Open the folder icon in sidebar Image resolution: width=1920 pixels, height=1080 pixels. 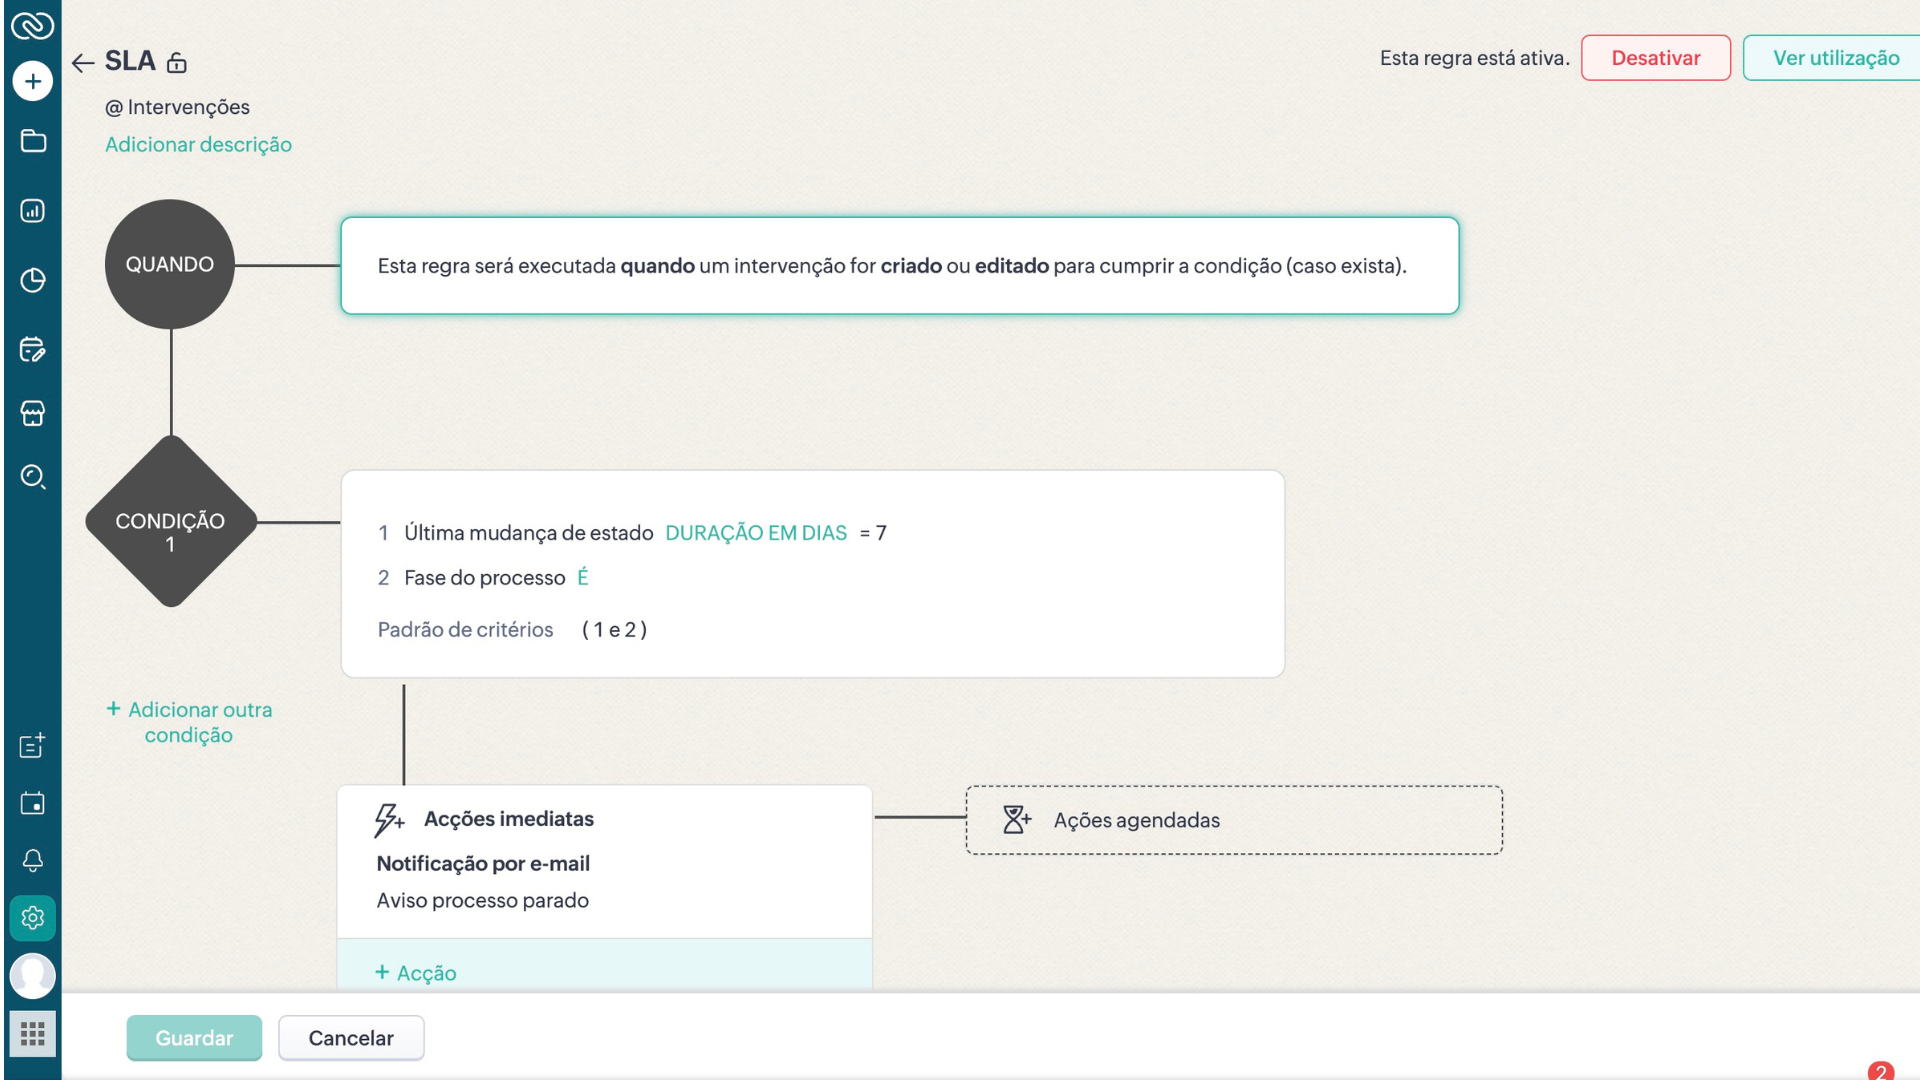coord(33,141)
